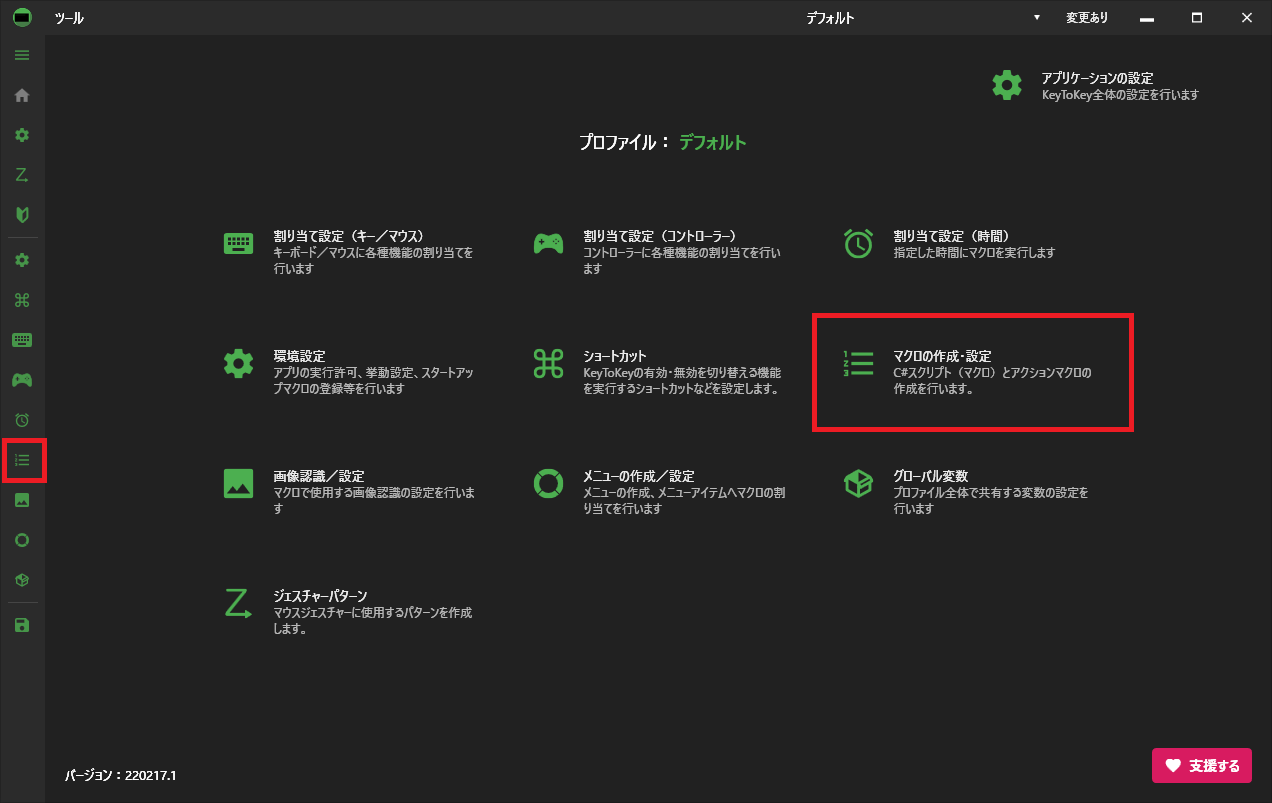Open メニューの作成／設定 ring tile
1272x803 pixels.
click(x=659, y=492)
